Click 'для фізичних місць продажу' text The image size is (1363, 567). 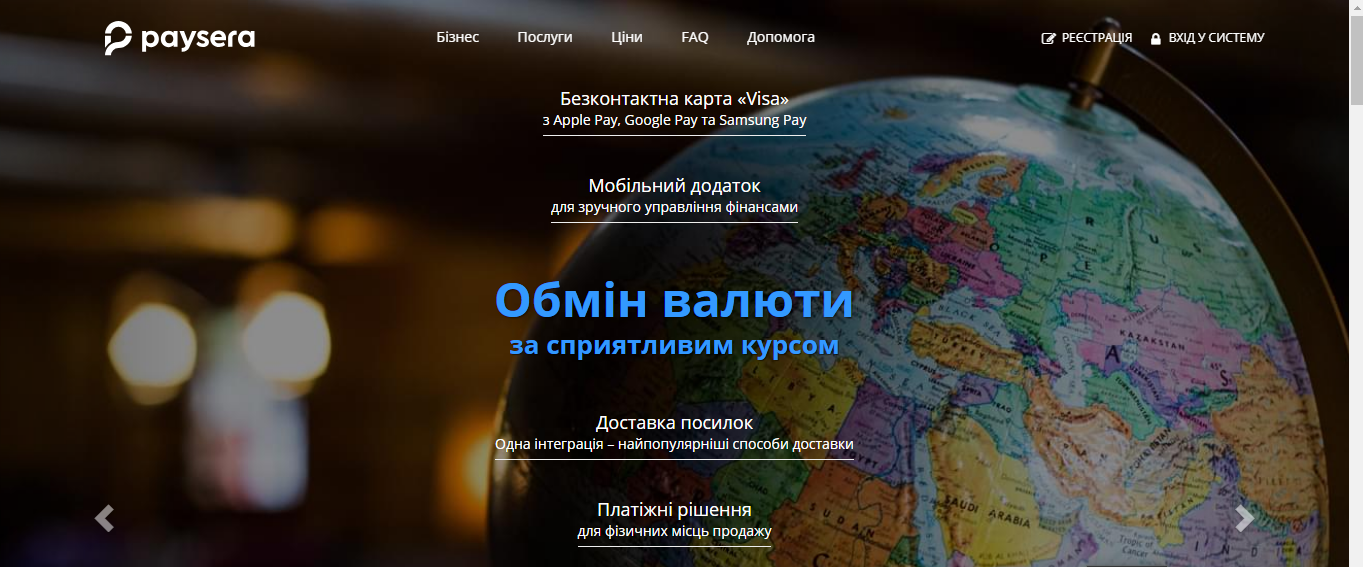coord(674,532)
